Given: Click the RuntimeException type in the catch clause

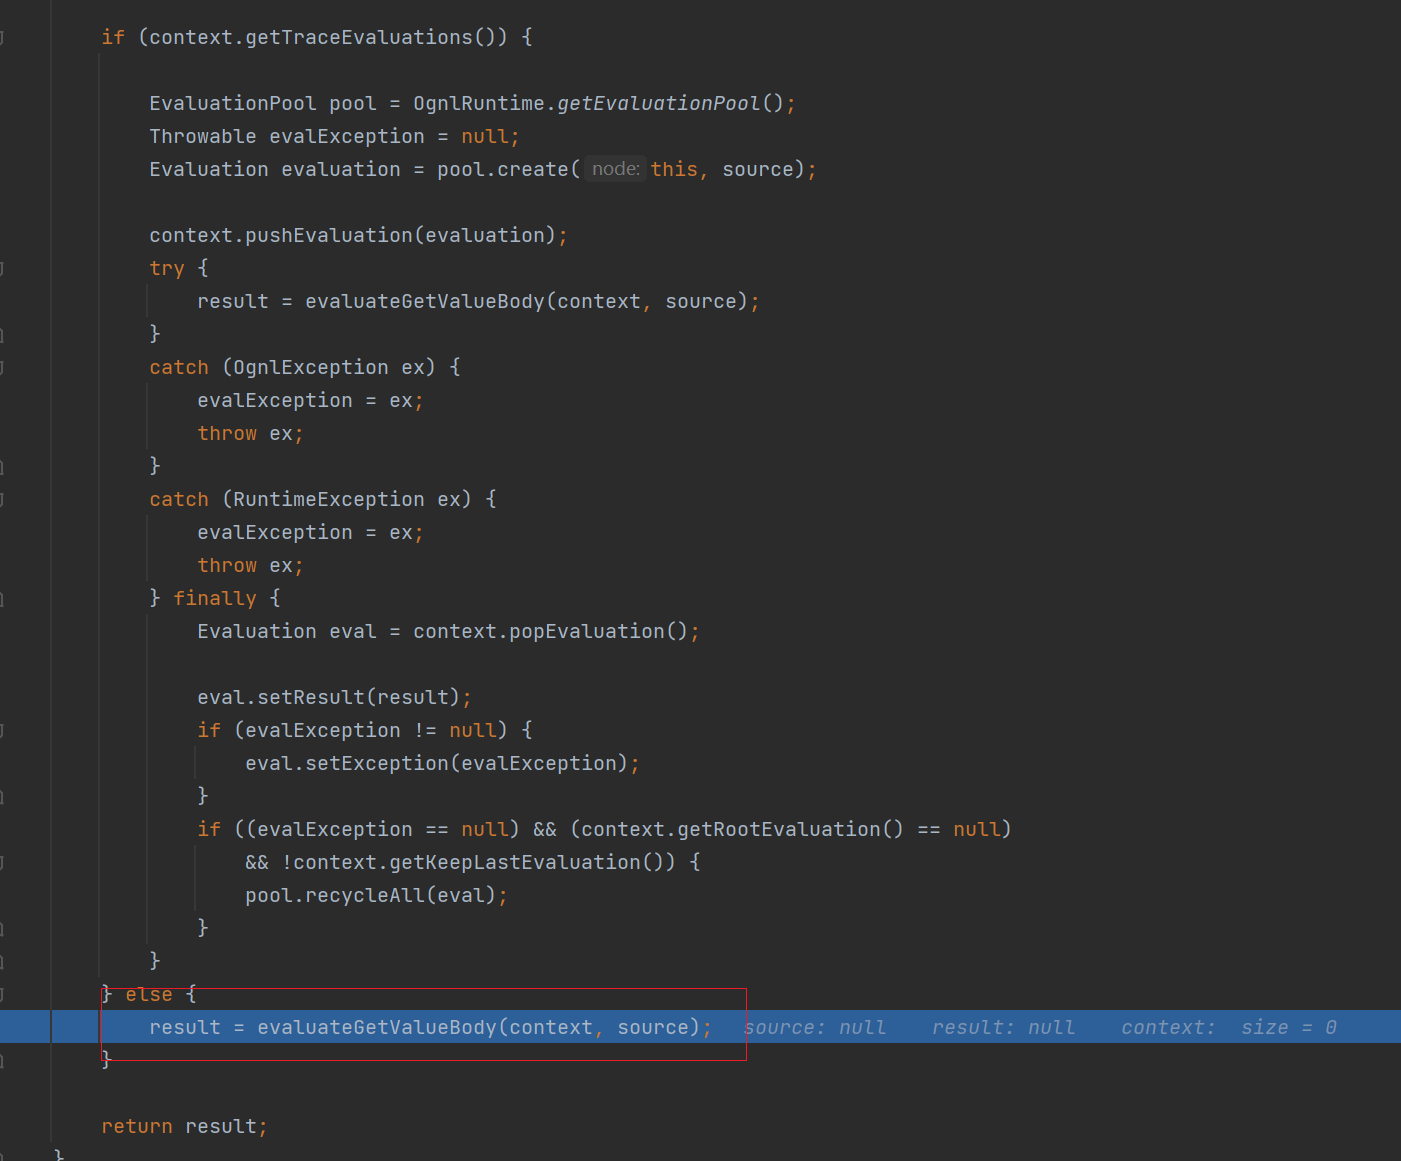Looking at the screenshot, I should 329,499.
